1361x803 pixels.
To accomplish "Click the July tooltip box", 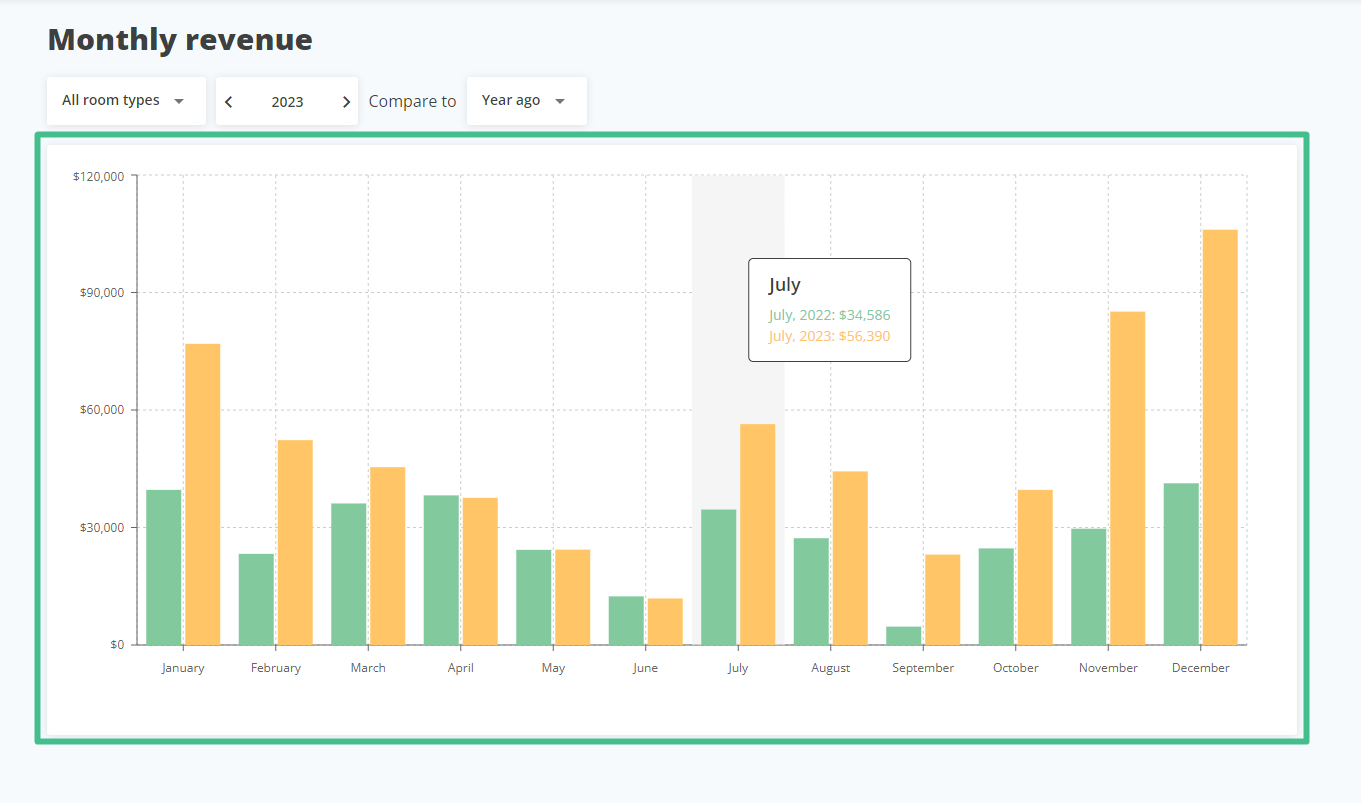I will [829, 310].
